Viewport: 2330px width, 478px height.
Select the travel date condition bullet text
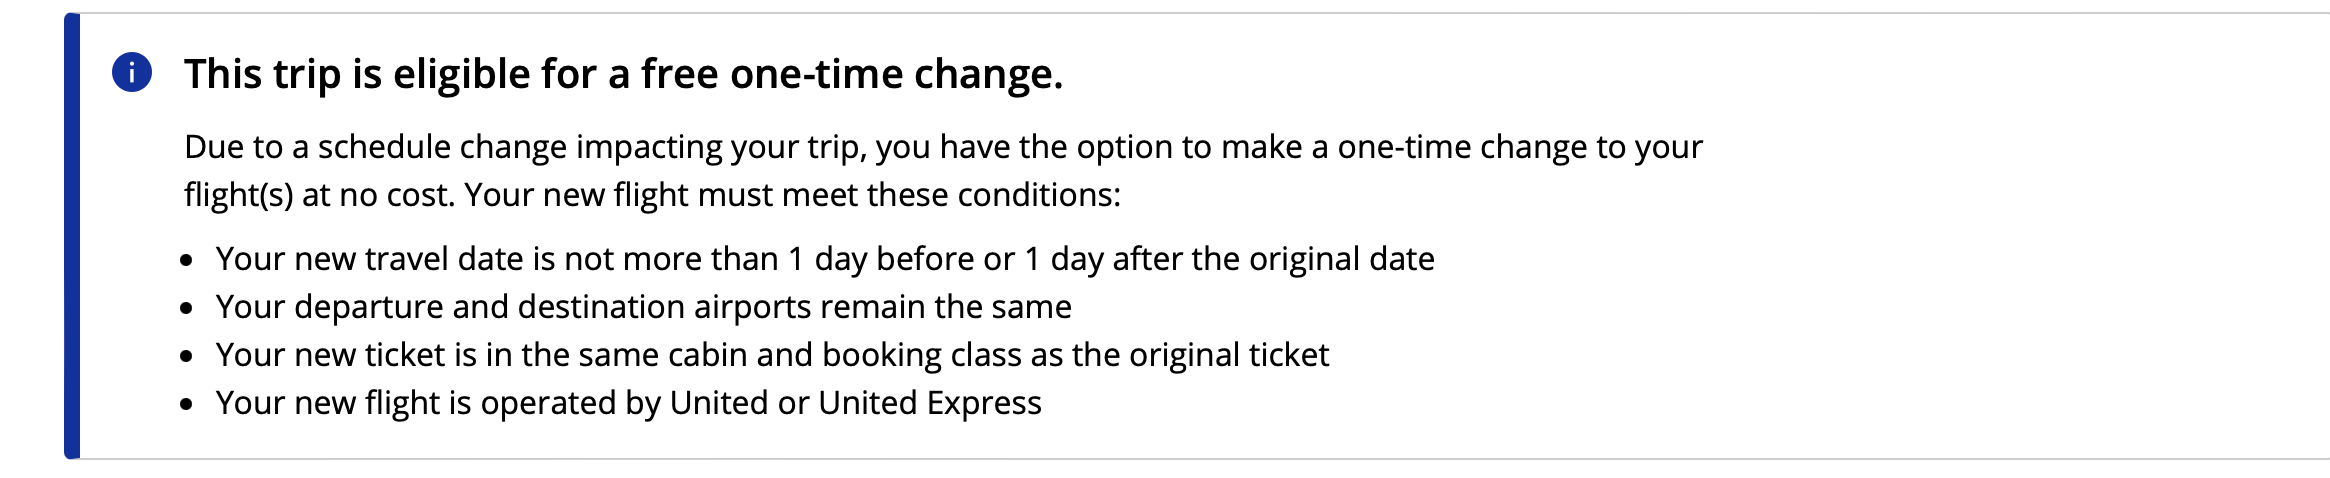[x=825, y=259]
